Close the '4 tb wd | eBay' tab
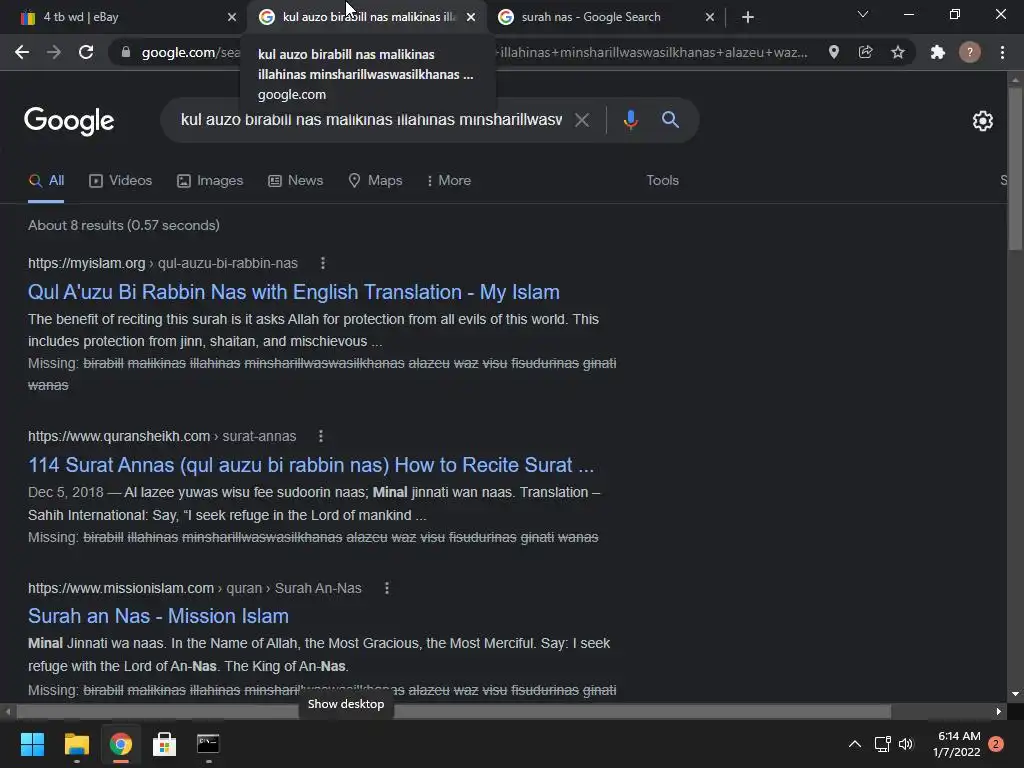Screen dimensions: 1024x768 tap(232, 17)
